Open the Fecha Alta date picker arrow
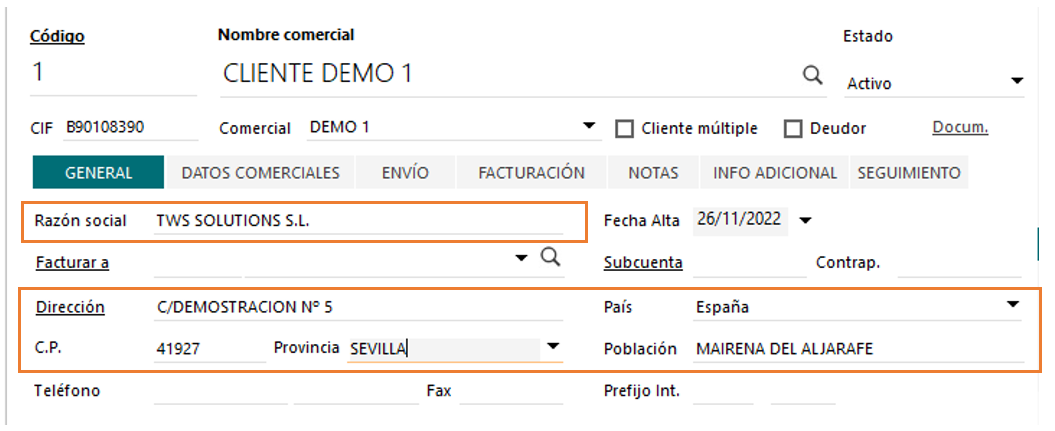1055x431 pixels. [805, 220]
